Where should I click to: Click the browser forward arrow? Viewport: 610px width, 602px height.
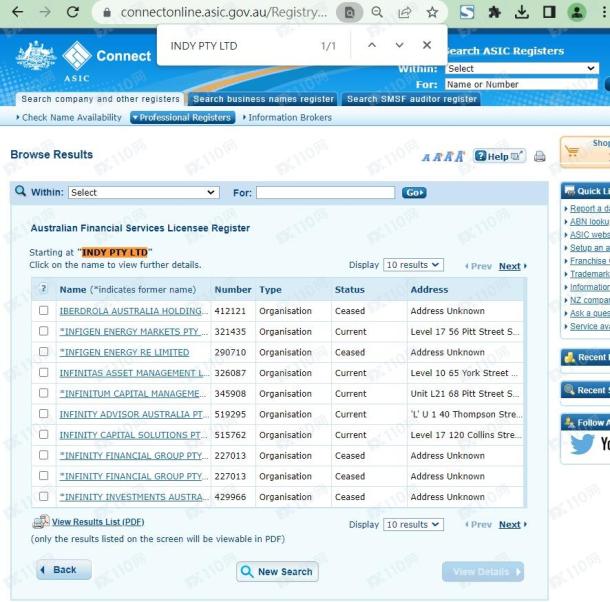pos(45,12)
